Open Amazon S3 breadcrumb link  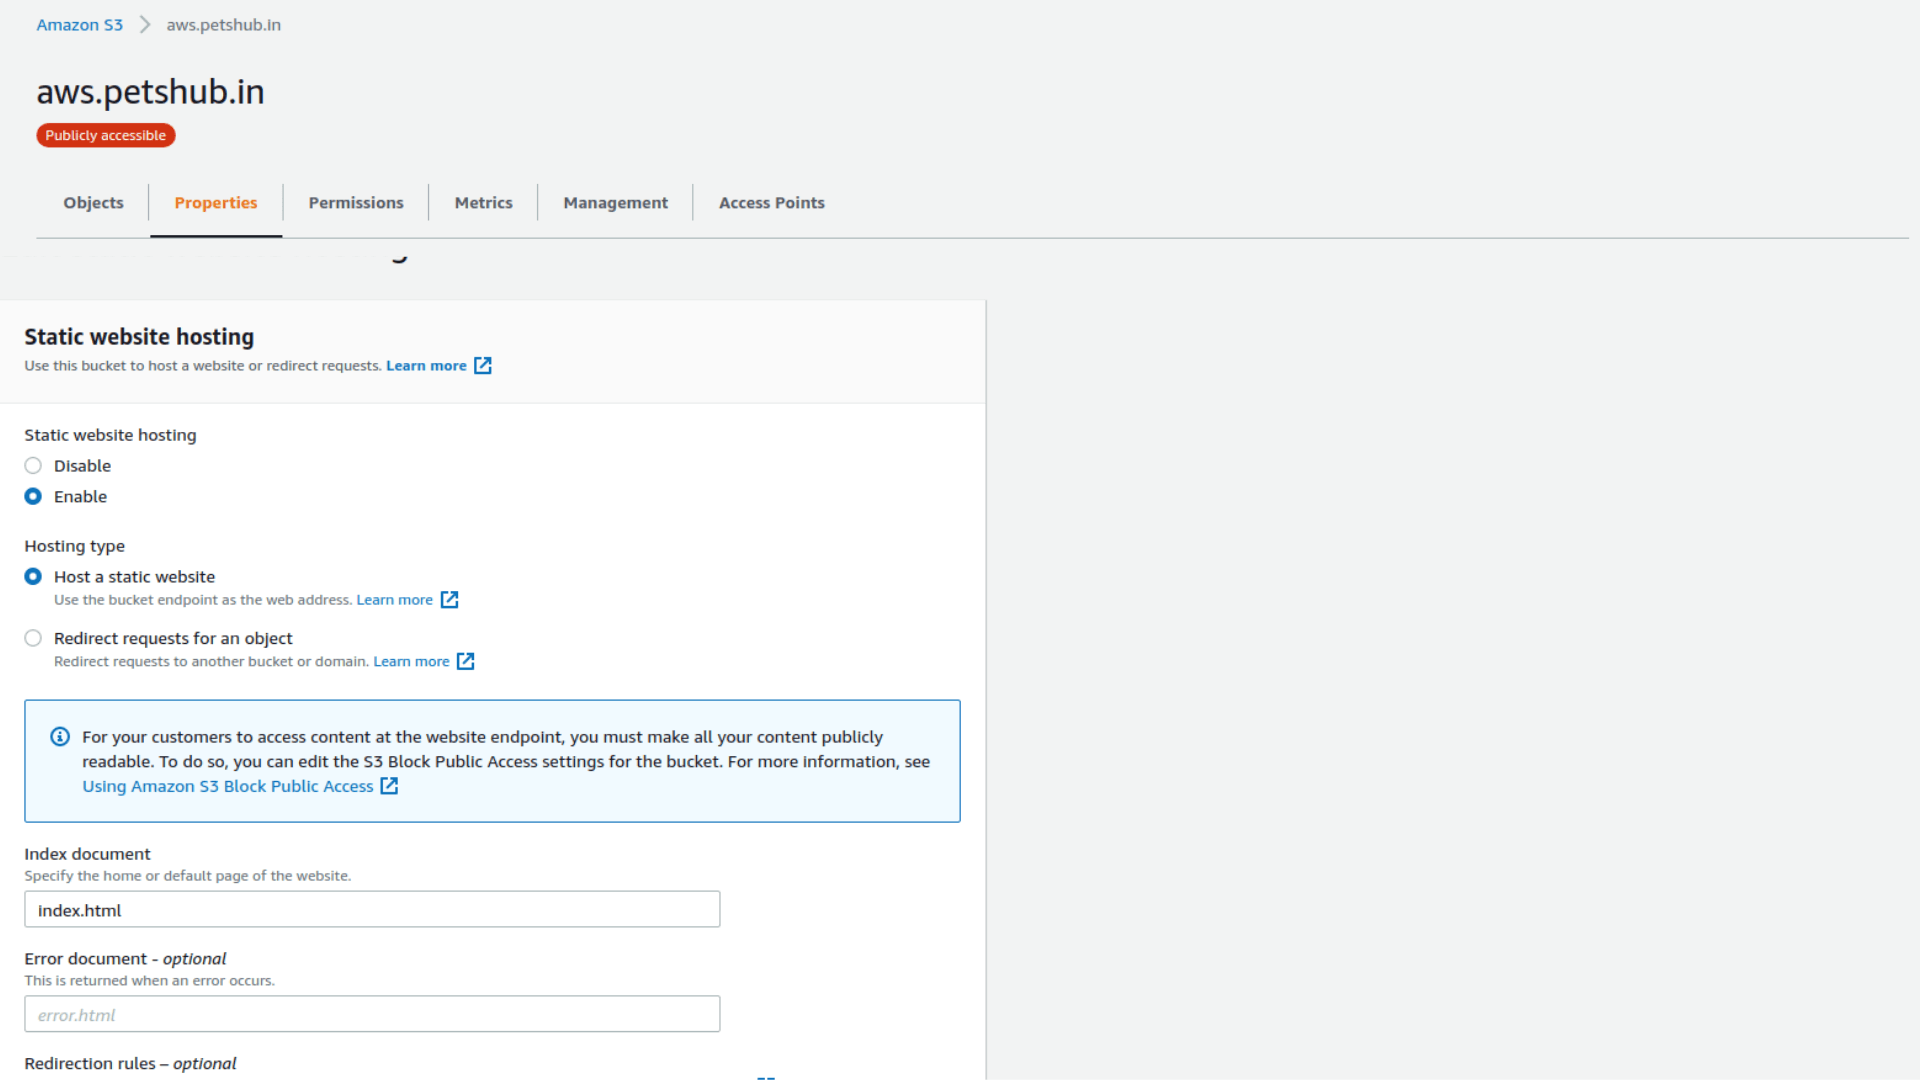(79, 25)
